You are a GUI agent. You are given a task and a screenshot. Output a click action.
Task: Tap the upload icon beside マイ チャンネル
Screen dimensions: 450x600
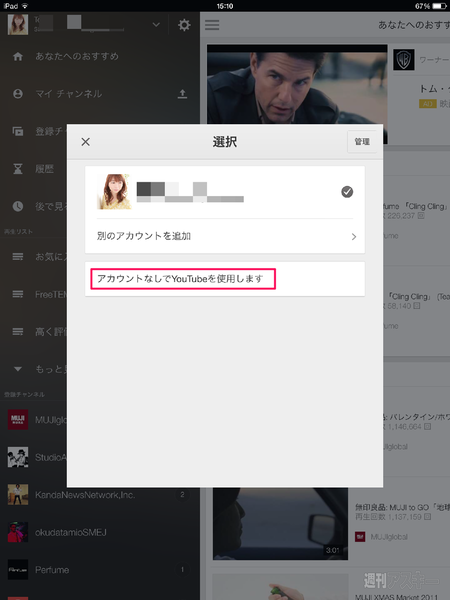coord(183,94)
